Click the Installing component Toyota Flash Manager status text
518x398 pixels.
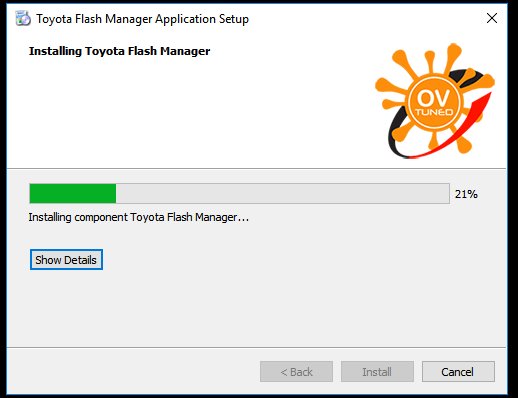coord(138,217)
